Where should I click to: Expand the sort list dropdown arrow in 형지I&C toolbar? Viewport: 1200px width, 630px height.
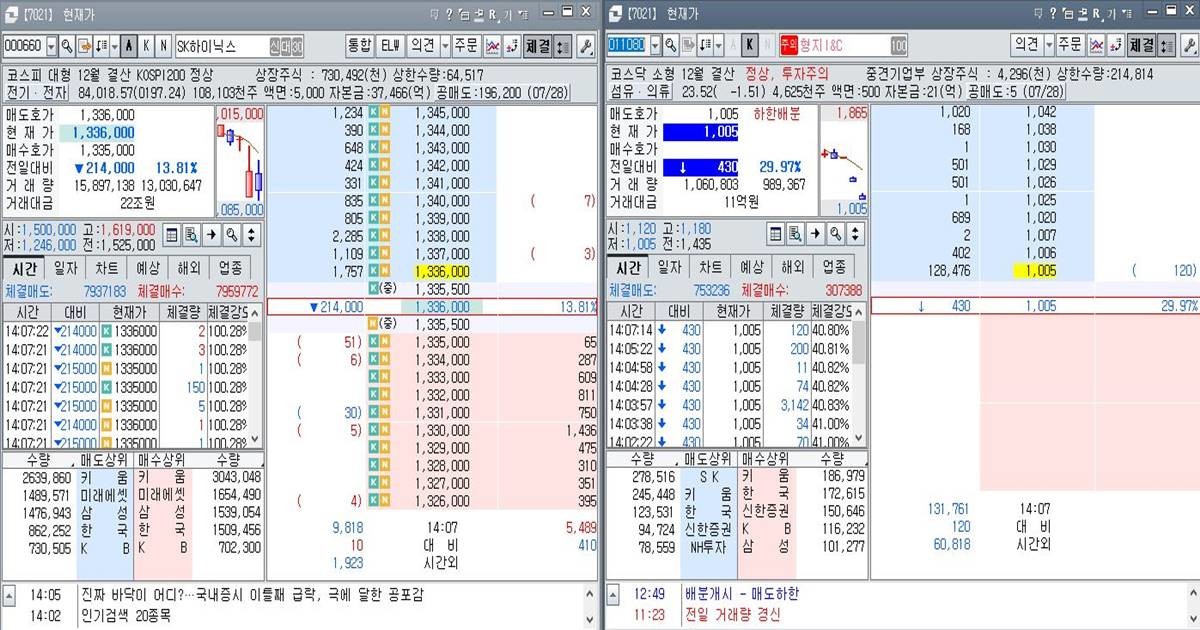pyautogui.click(x=719, y=46)
